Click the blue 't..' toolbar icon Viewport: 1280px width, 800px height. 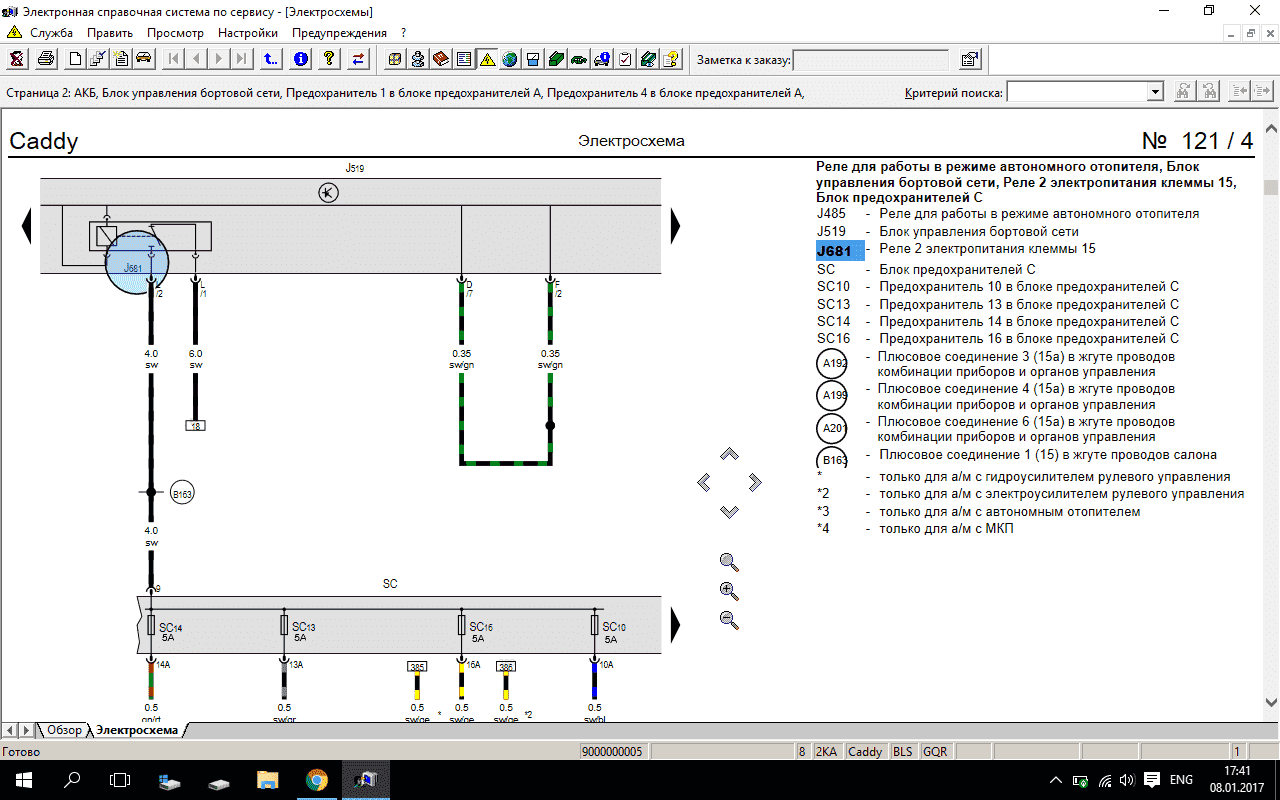271,59
